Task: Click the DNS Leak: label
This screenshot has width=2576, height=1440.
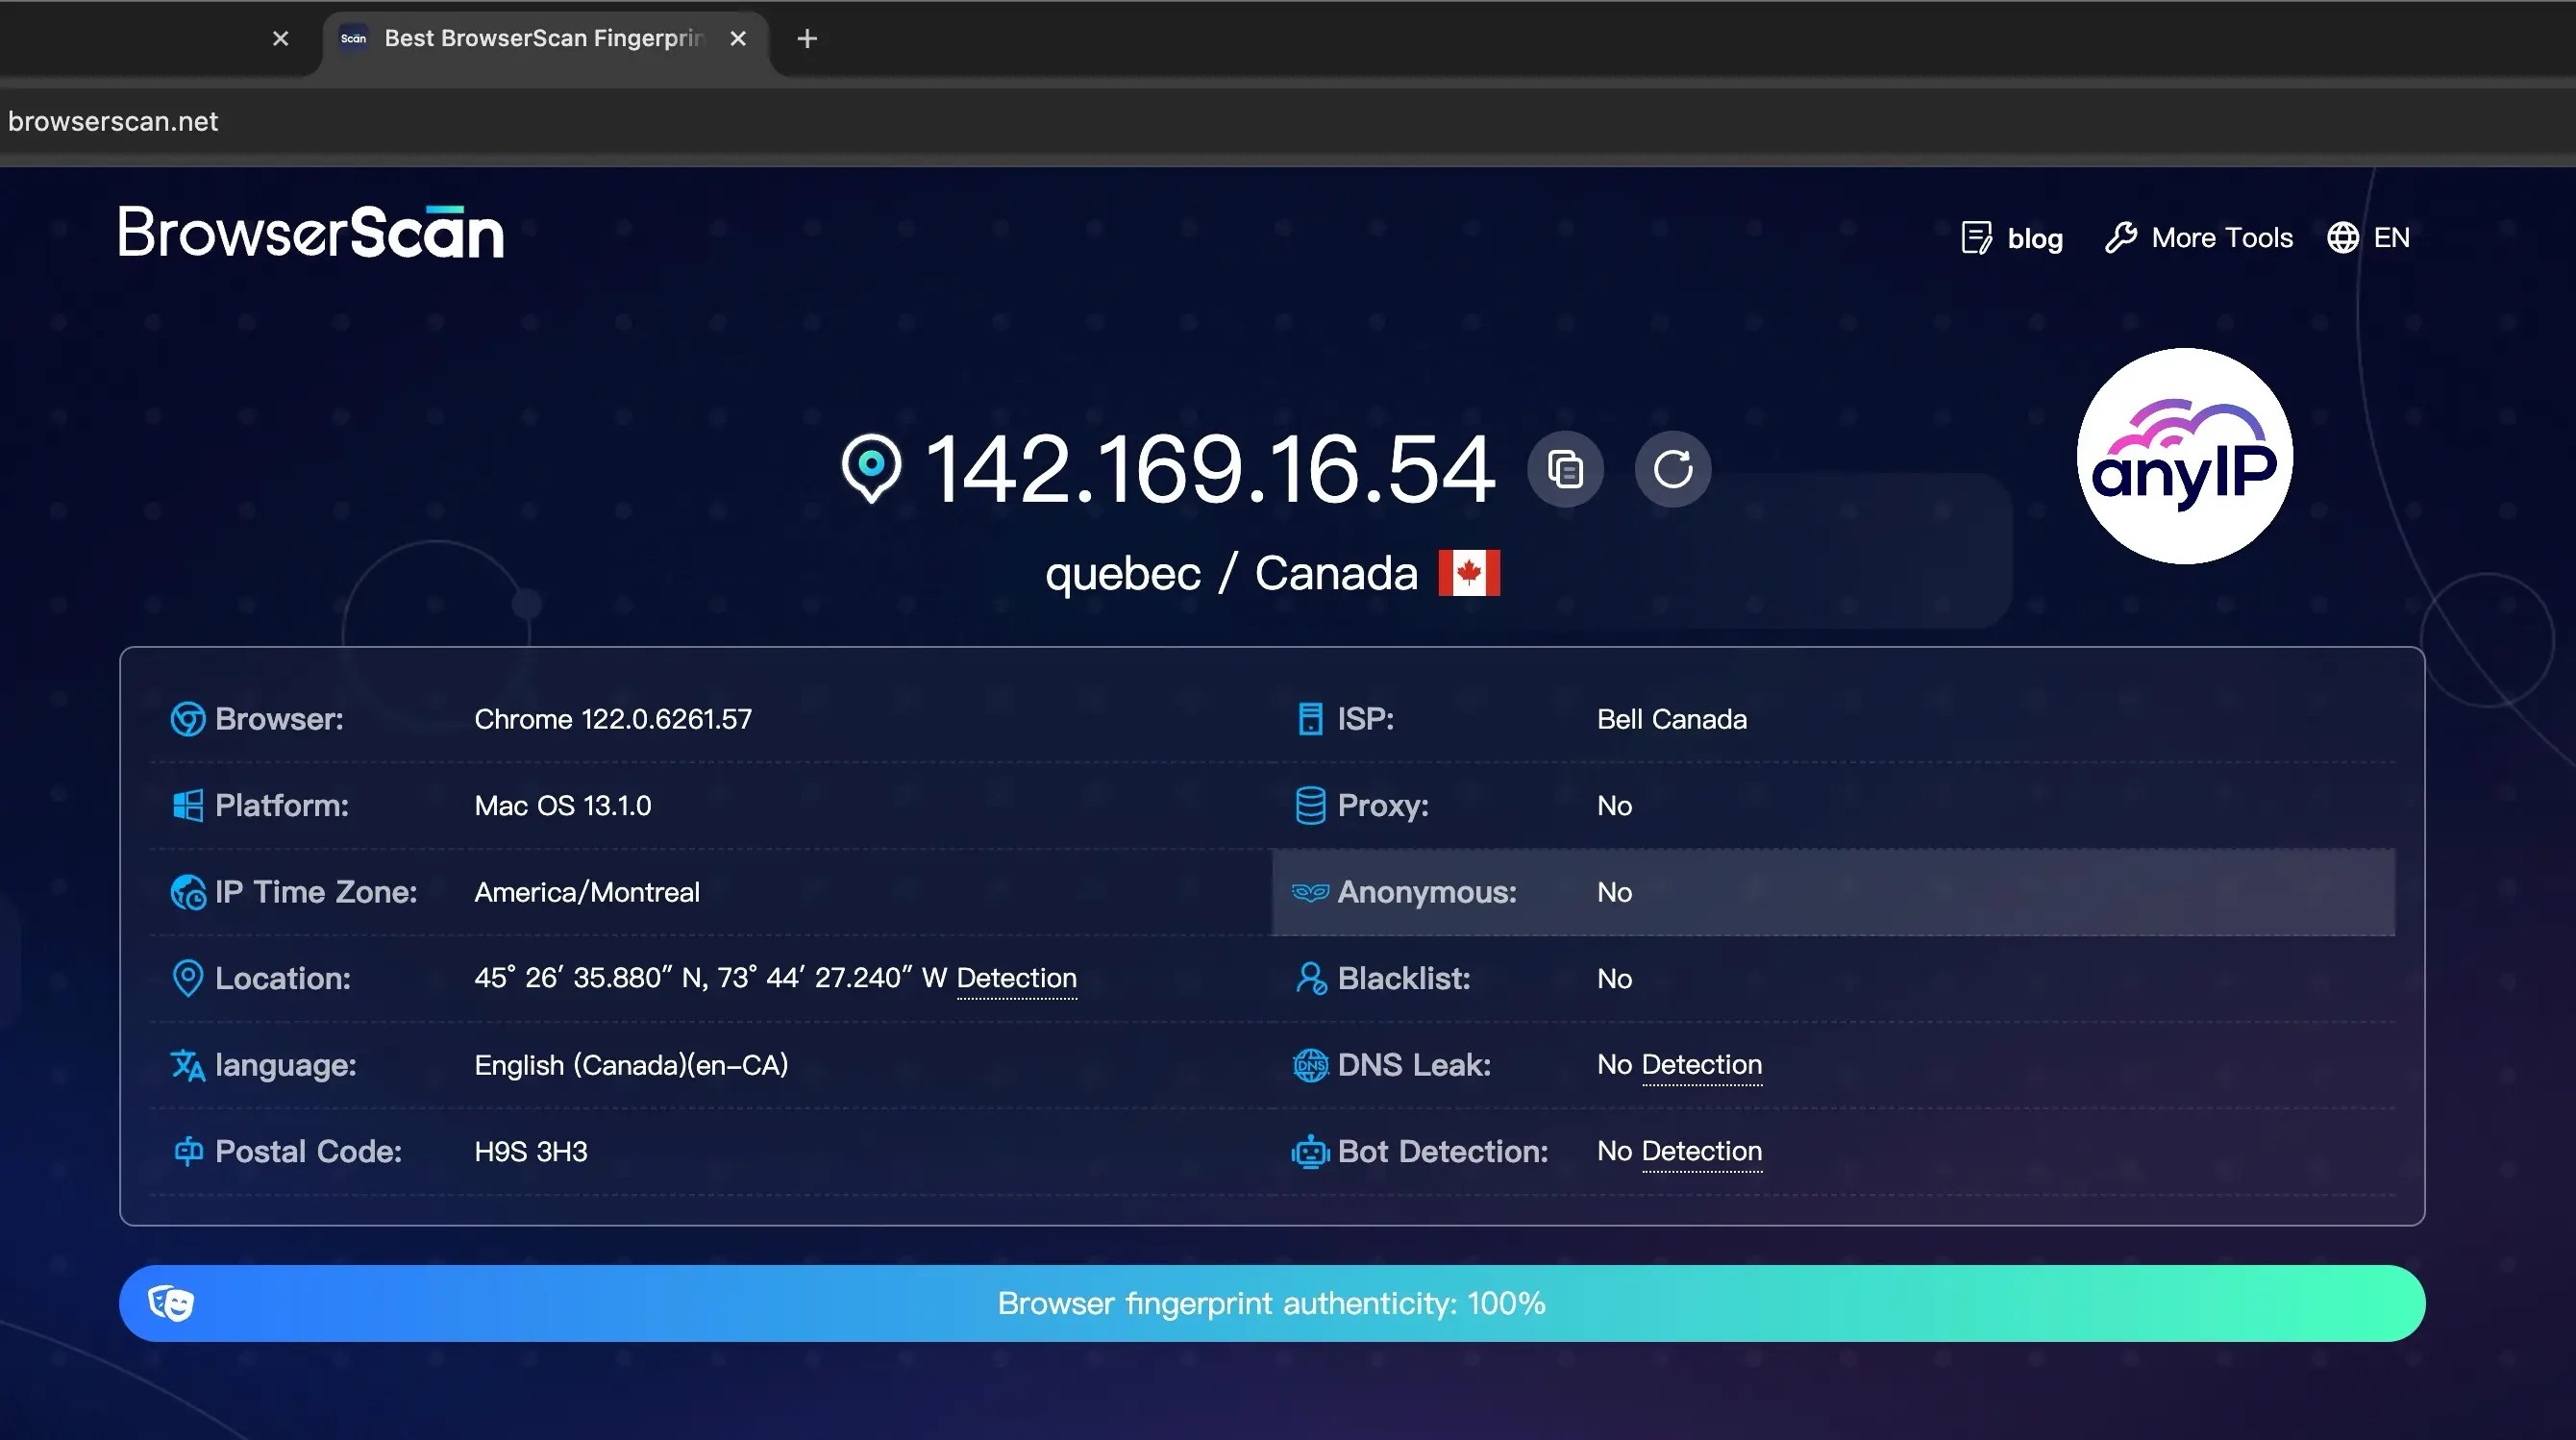Action: [x=1414, y=1065]
